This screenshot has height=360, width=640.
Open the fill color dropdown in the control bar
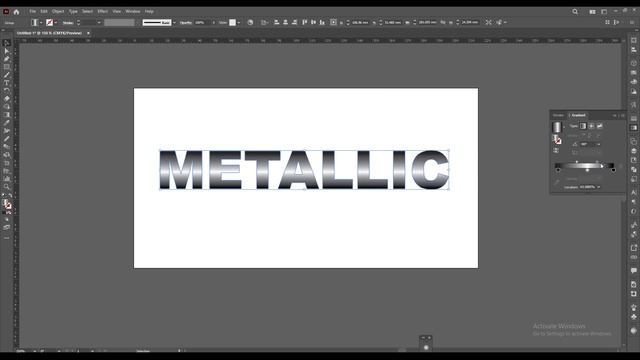(41, 22)
